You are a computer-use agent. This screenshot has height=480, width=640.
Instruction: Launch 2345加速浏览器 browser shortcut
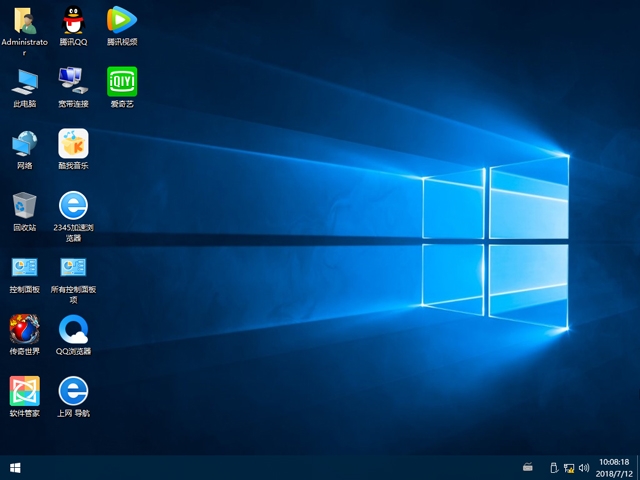tap(73, 205)
